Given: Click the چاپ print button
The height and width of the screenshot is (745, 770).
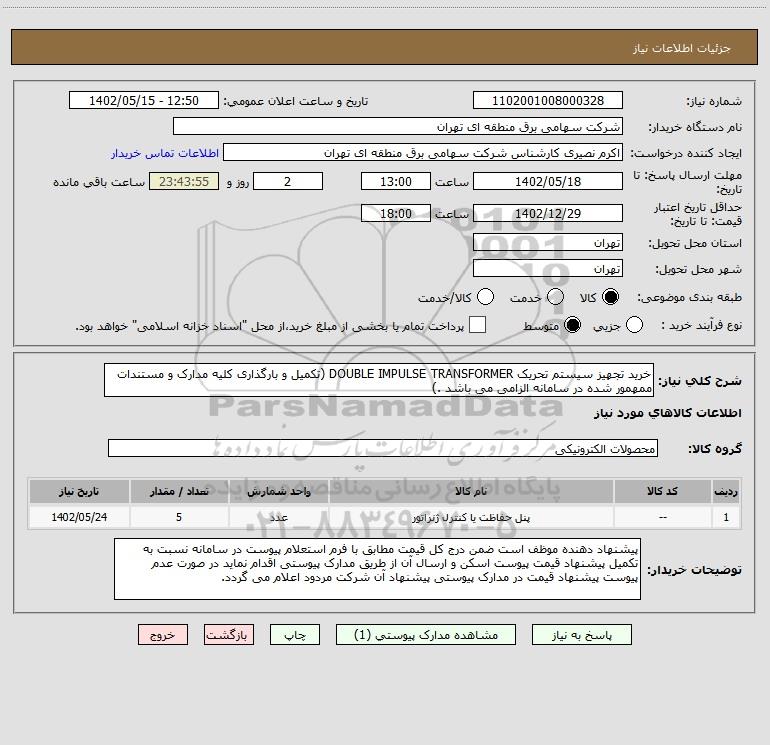Looking at the screenshot, I should 295,635.
